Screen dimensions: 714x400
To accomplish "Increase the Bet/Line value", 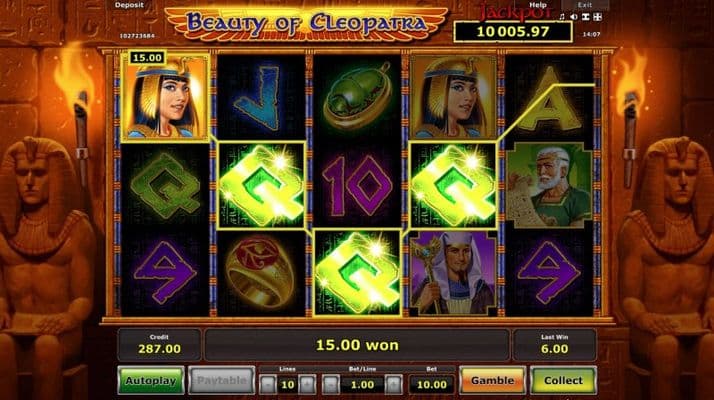I will point(394,385).
